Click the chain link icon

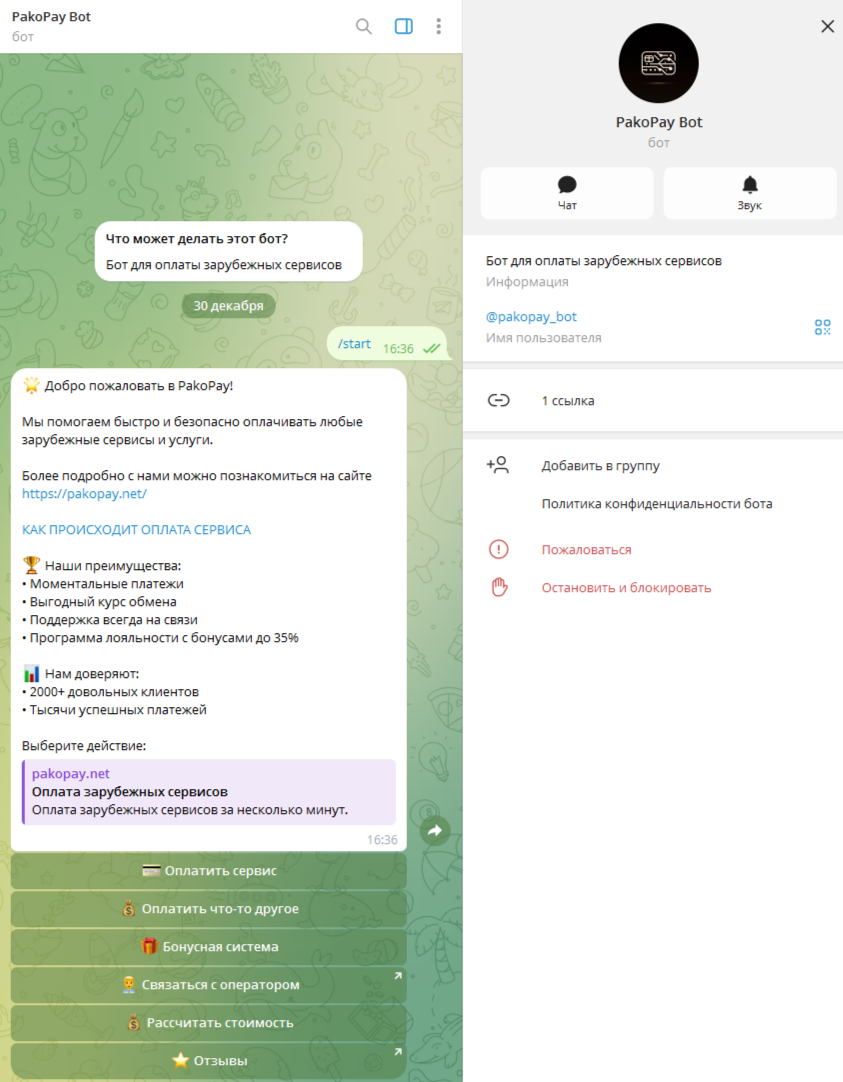pos(499,401)
